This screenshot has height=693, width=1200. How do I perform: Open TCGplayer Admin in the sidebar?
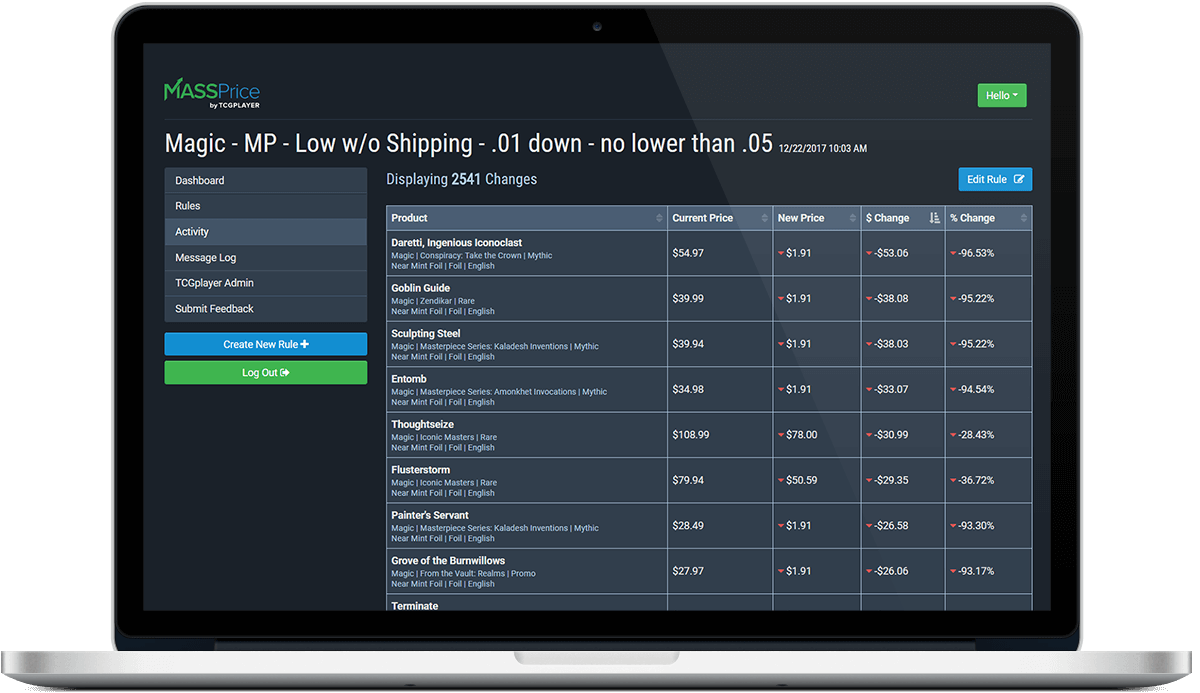pos(266,283)
